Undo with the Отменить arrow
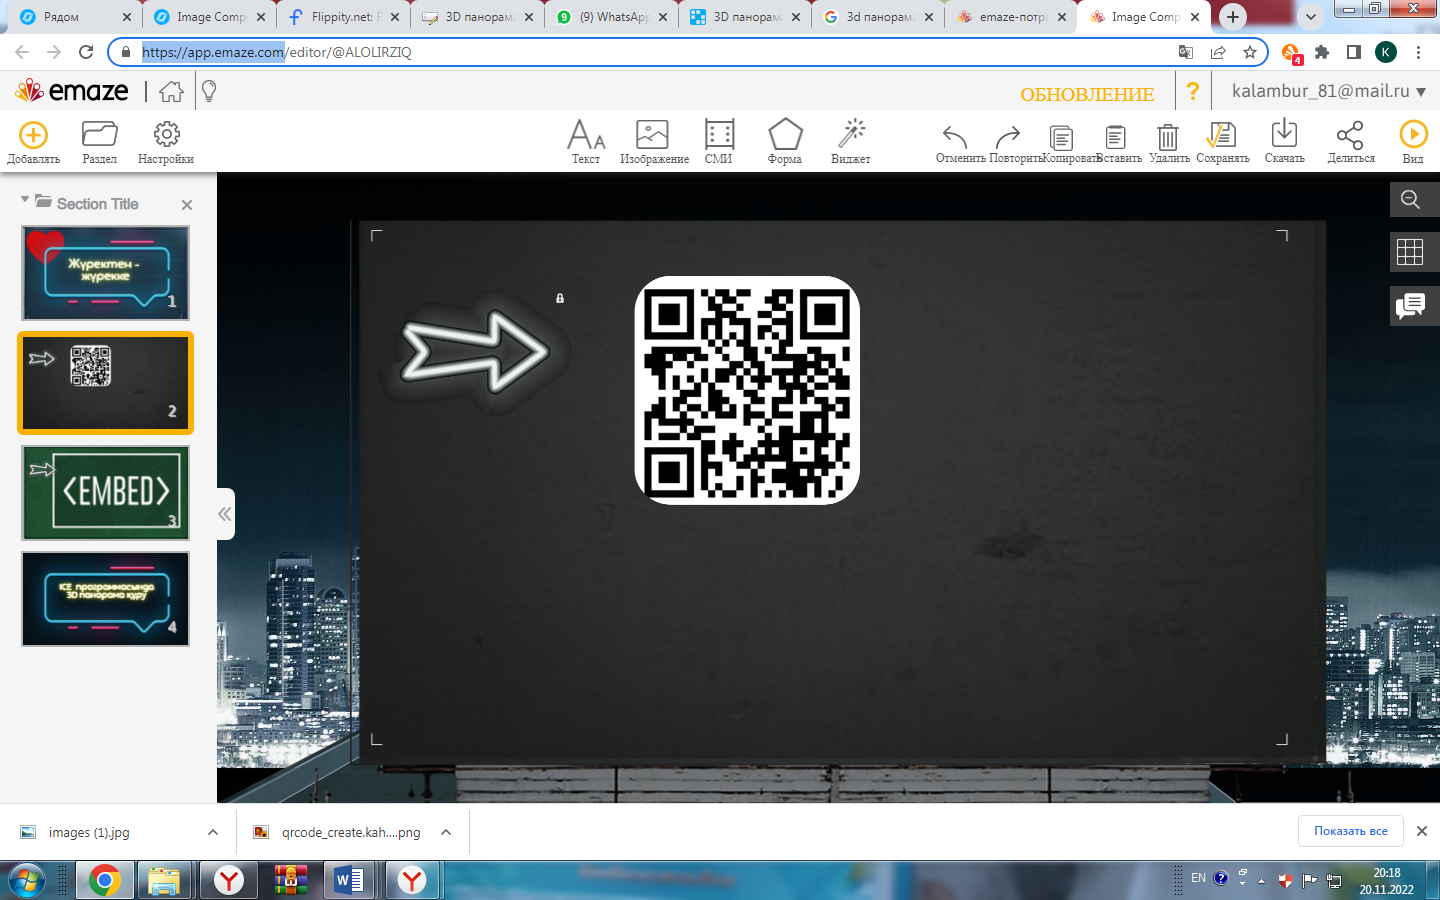Screen dimensions: 1440x900 [955, 136]
